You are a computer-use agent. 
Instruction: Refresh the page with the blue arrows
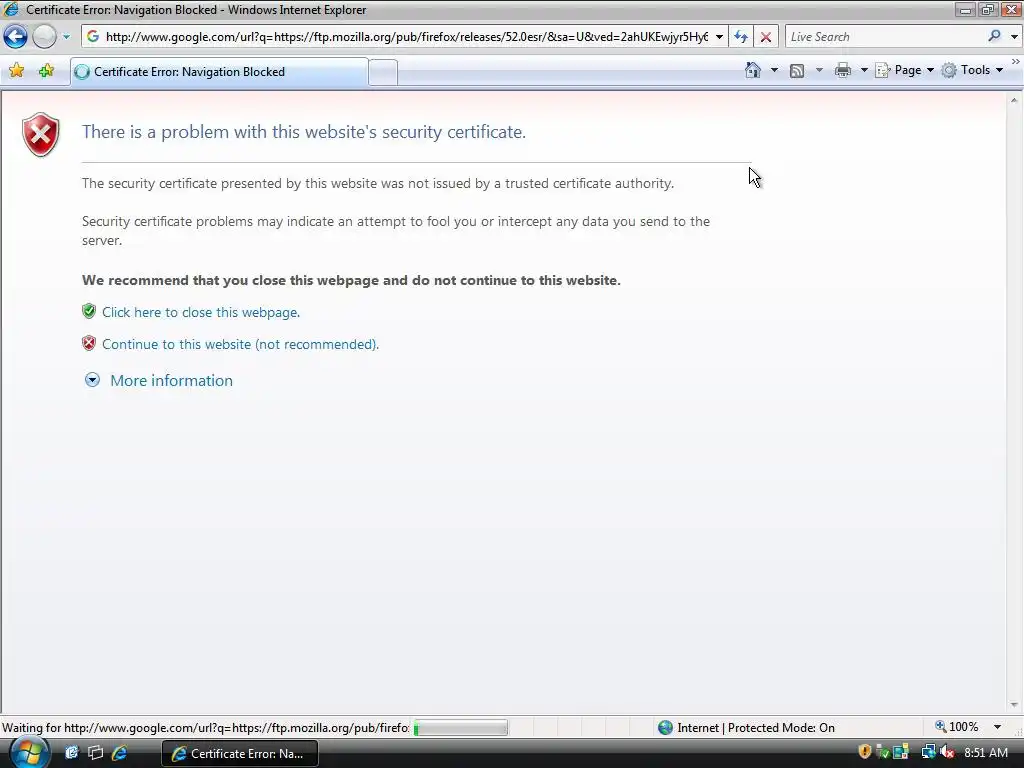click(741, 37)
